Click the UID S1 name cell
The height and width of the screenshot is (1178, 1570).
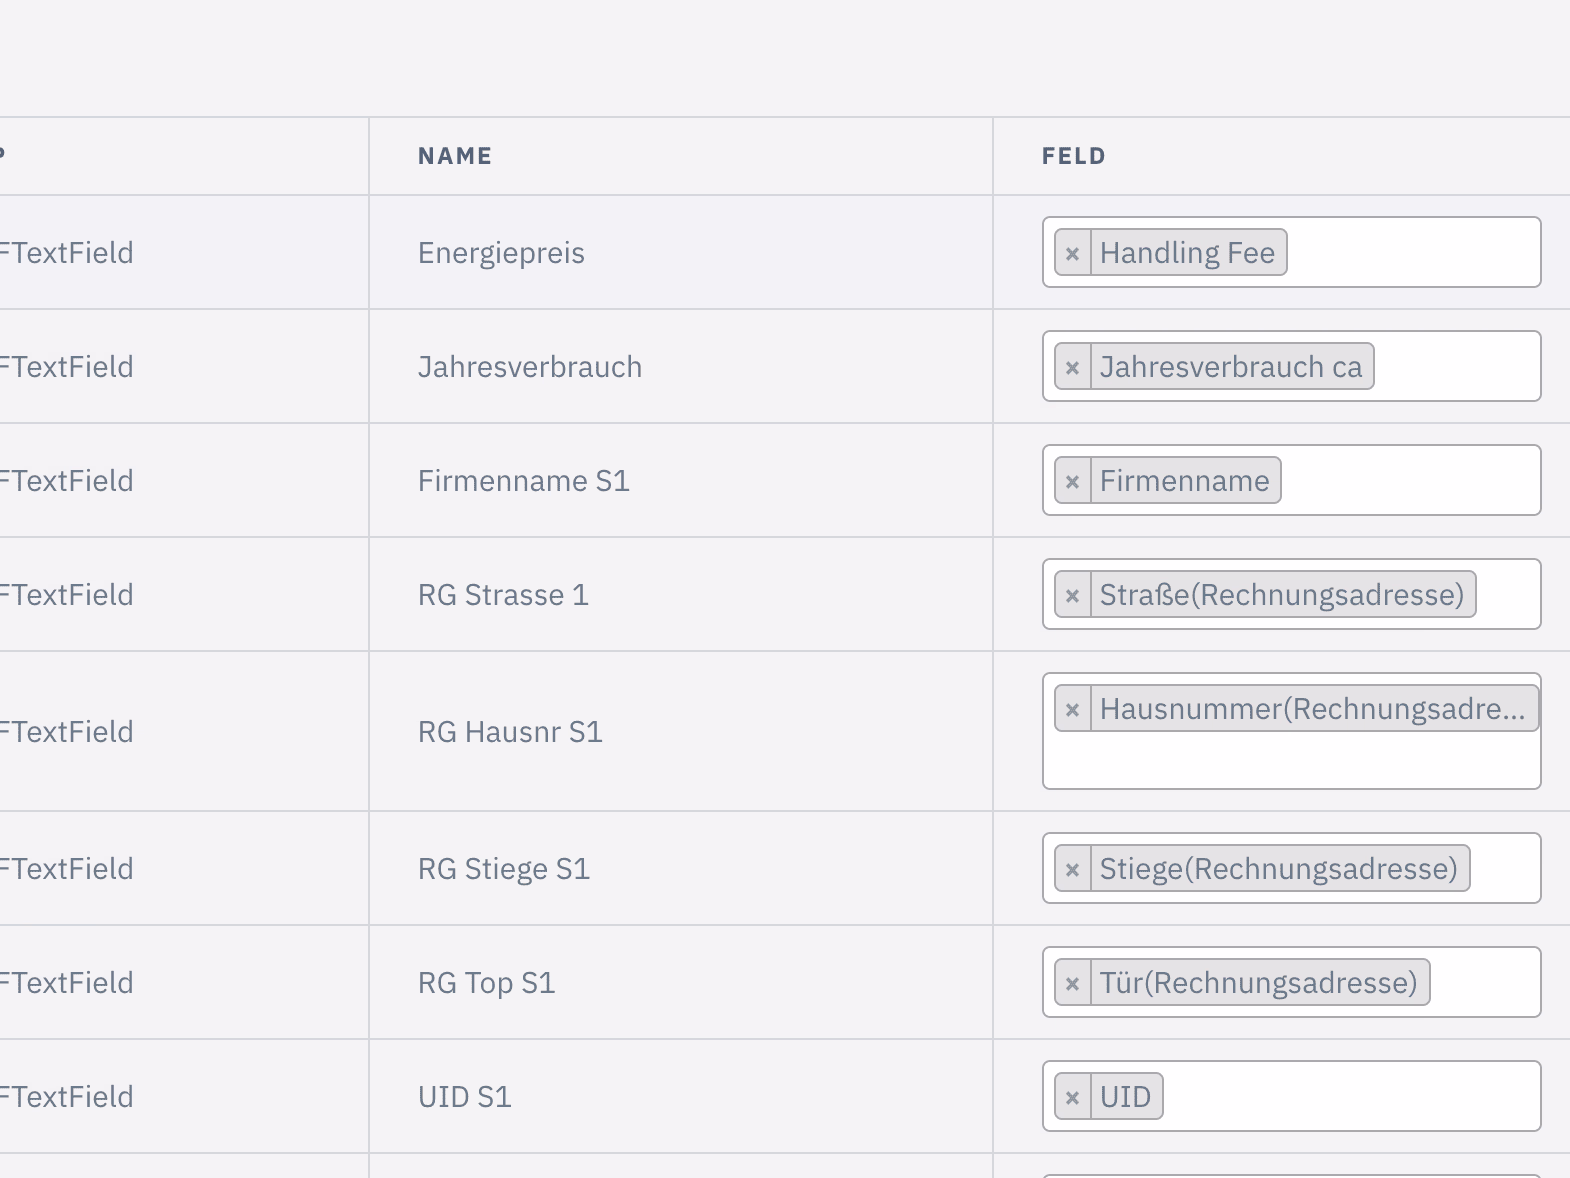[465, 1097]
